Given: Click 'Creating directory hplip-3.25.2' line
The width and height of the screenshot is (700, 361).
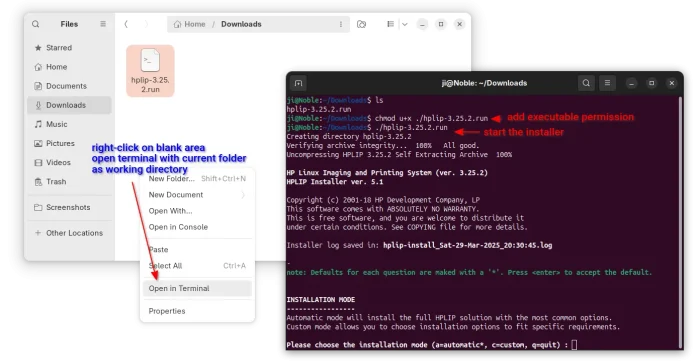Looking at the screenshot, I should click(x=349, y=137).
